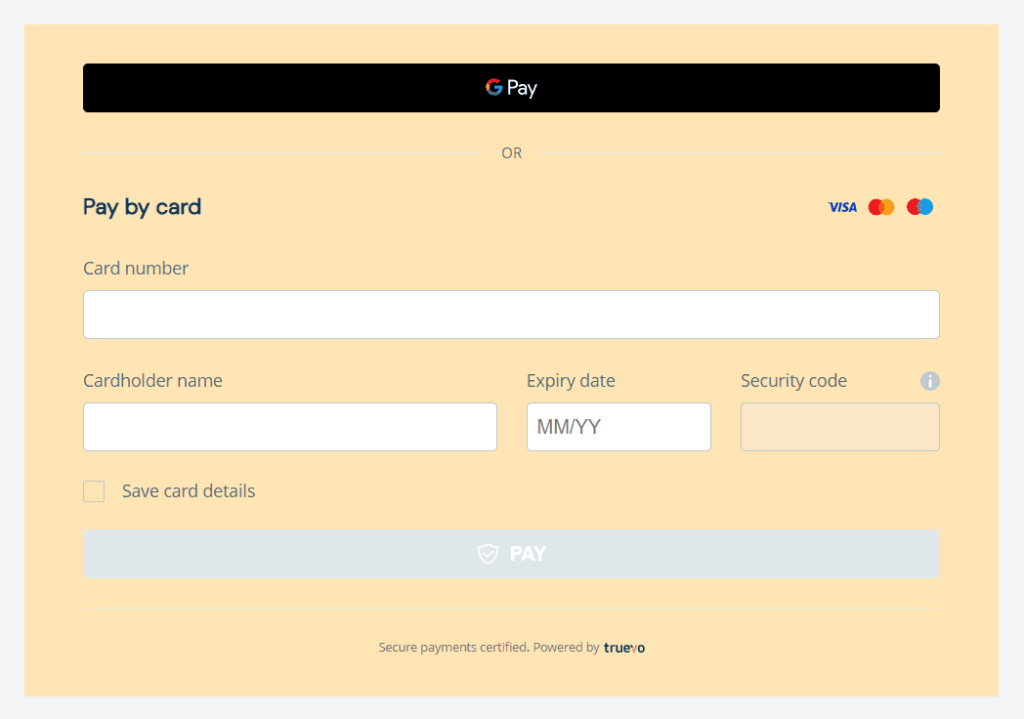This screenshot has width=1024, height=719.
Task: Click the Save card details label text
Action: (188, 491)
